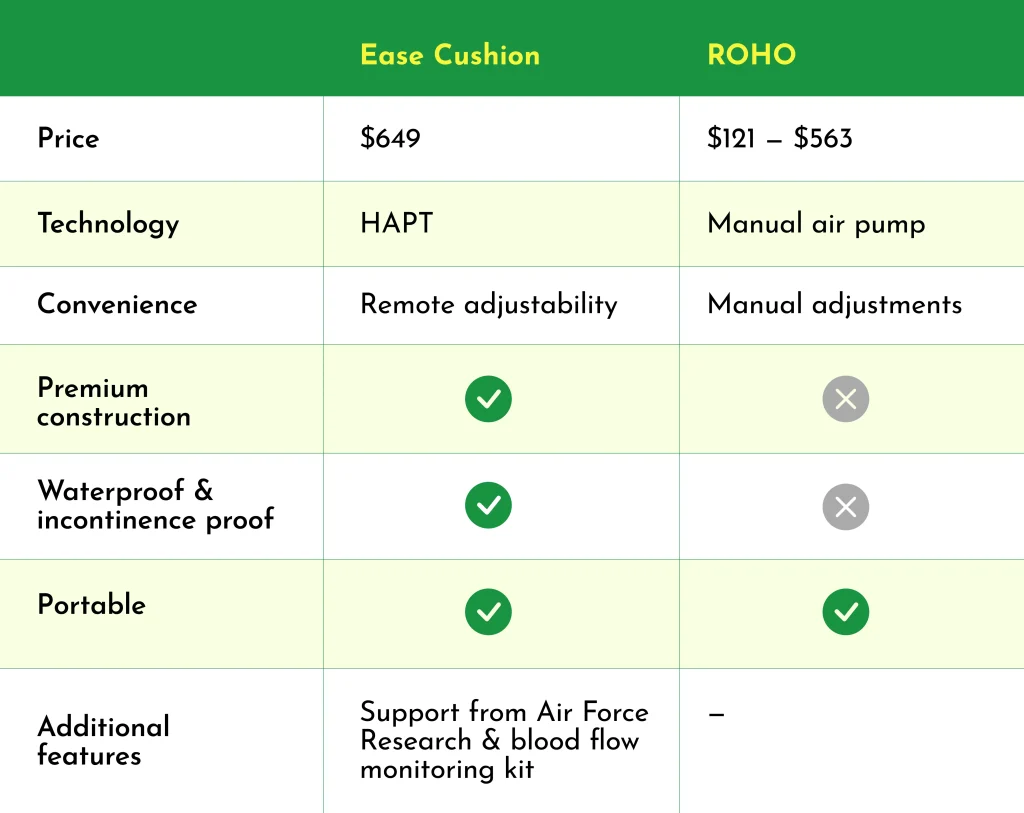
Task: Click the Price row label
Action: (68, 138)
